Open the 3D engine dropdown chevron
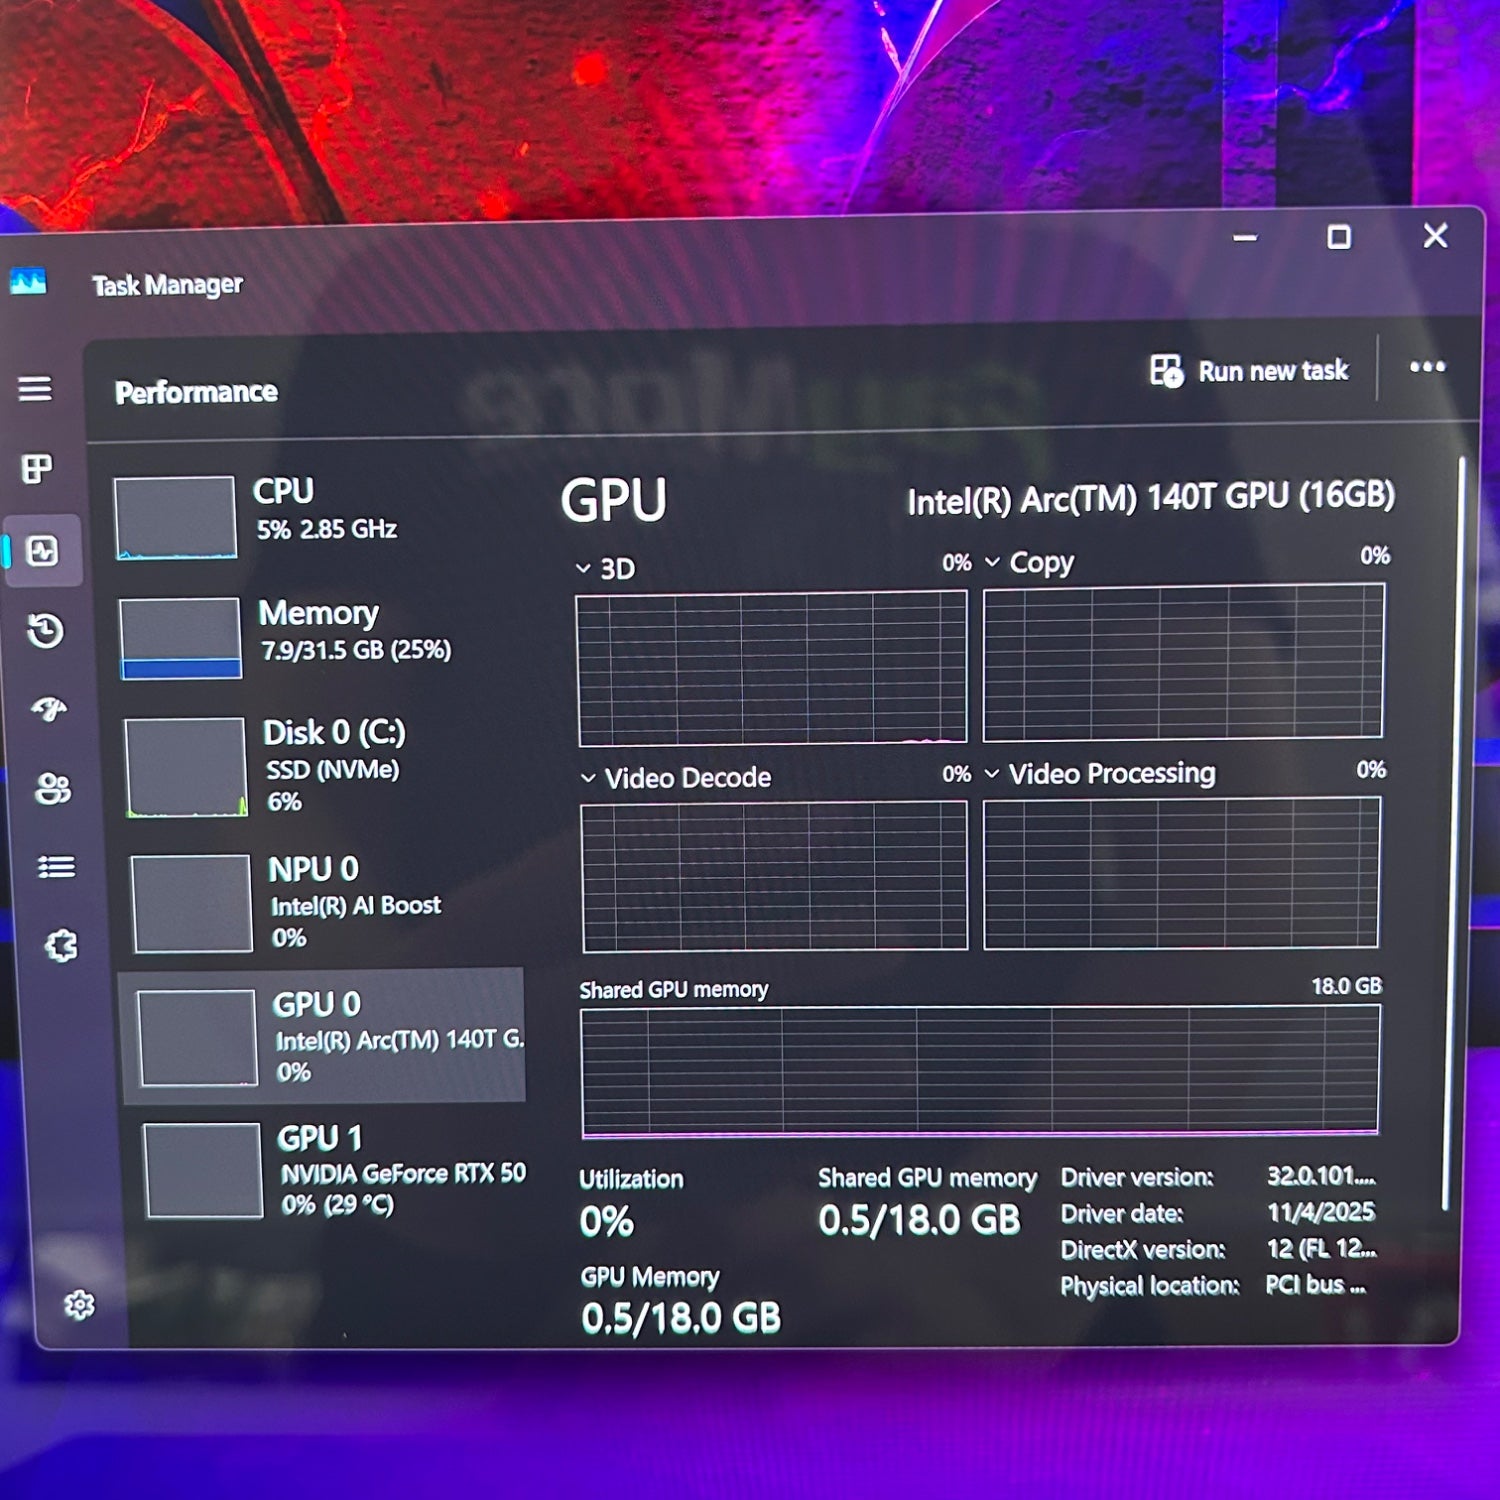 coord(583,568)
